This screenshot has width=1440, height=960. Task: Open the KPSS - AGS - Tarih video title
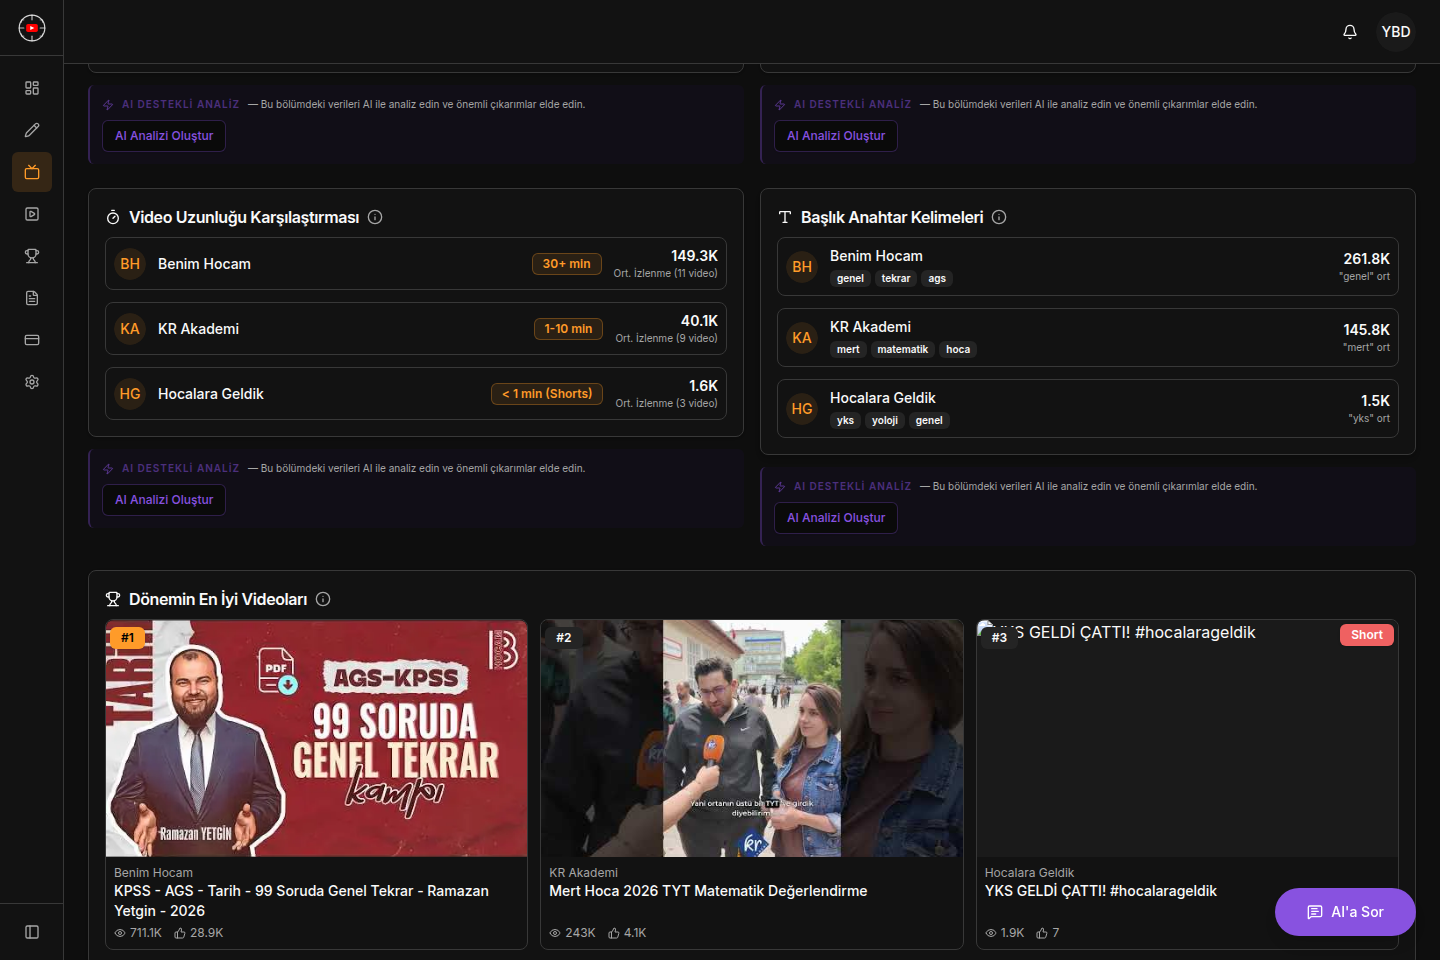[x=301, y=901]
